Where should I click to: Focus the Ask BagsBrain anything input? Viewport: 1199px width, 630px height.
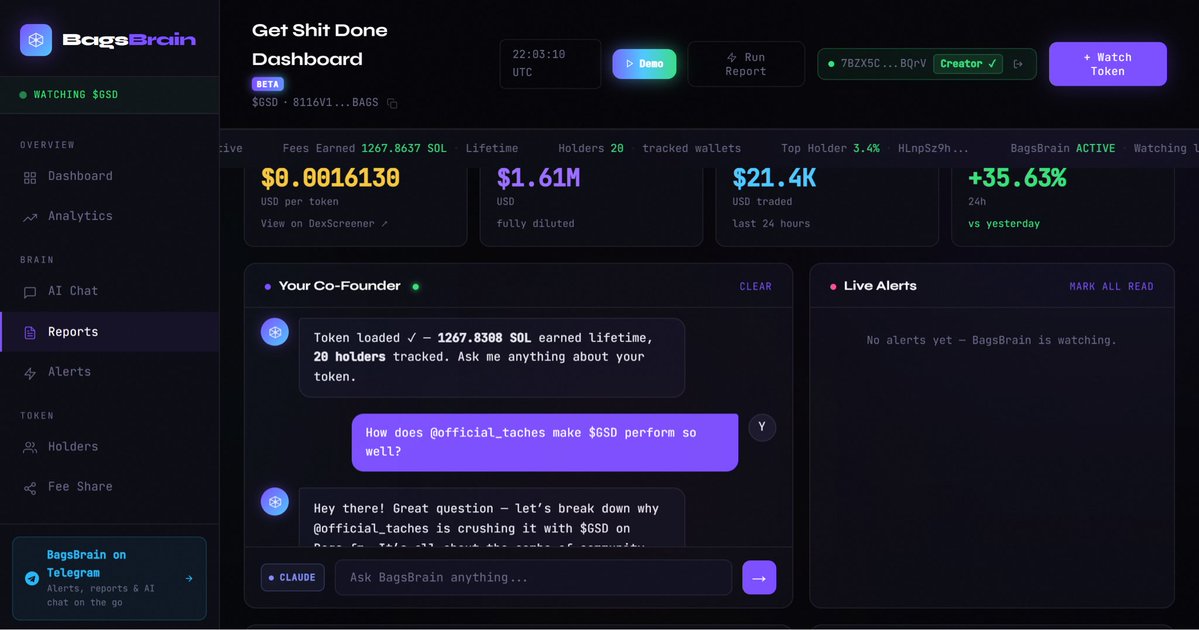point(534,578)
